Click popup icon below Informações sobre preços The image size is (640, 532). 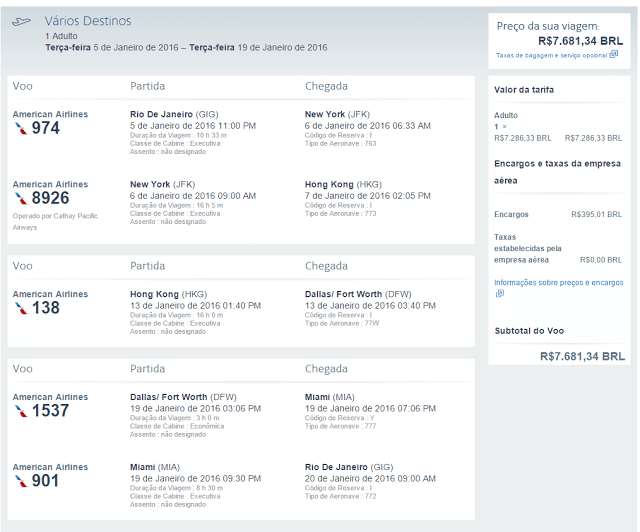[x=500, y=293]
